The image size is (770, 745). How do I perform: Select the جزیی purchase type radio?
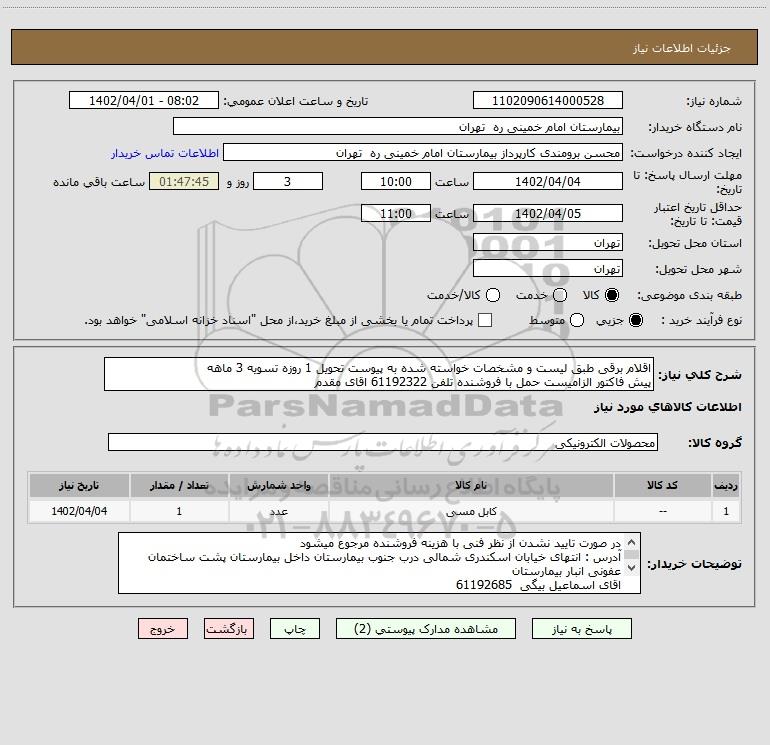635,320
